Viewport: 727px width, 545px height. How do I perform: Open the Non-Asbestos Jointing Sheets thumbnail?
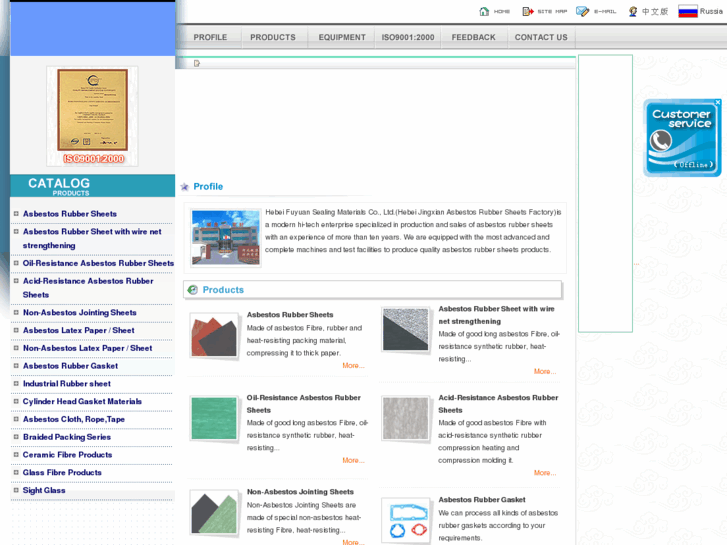(x=214, y=513)
